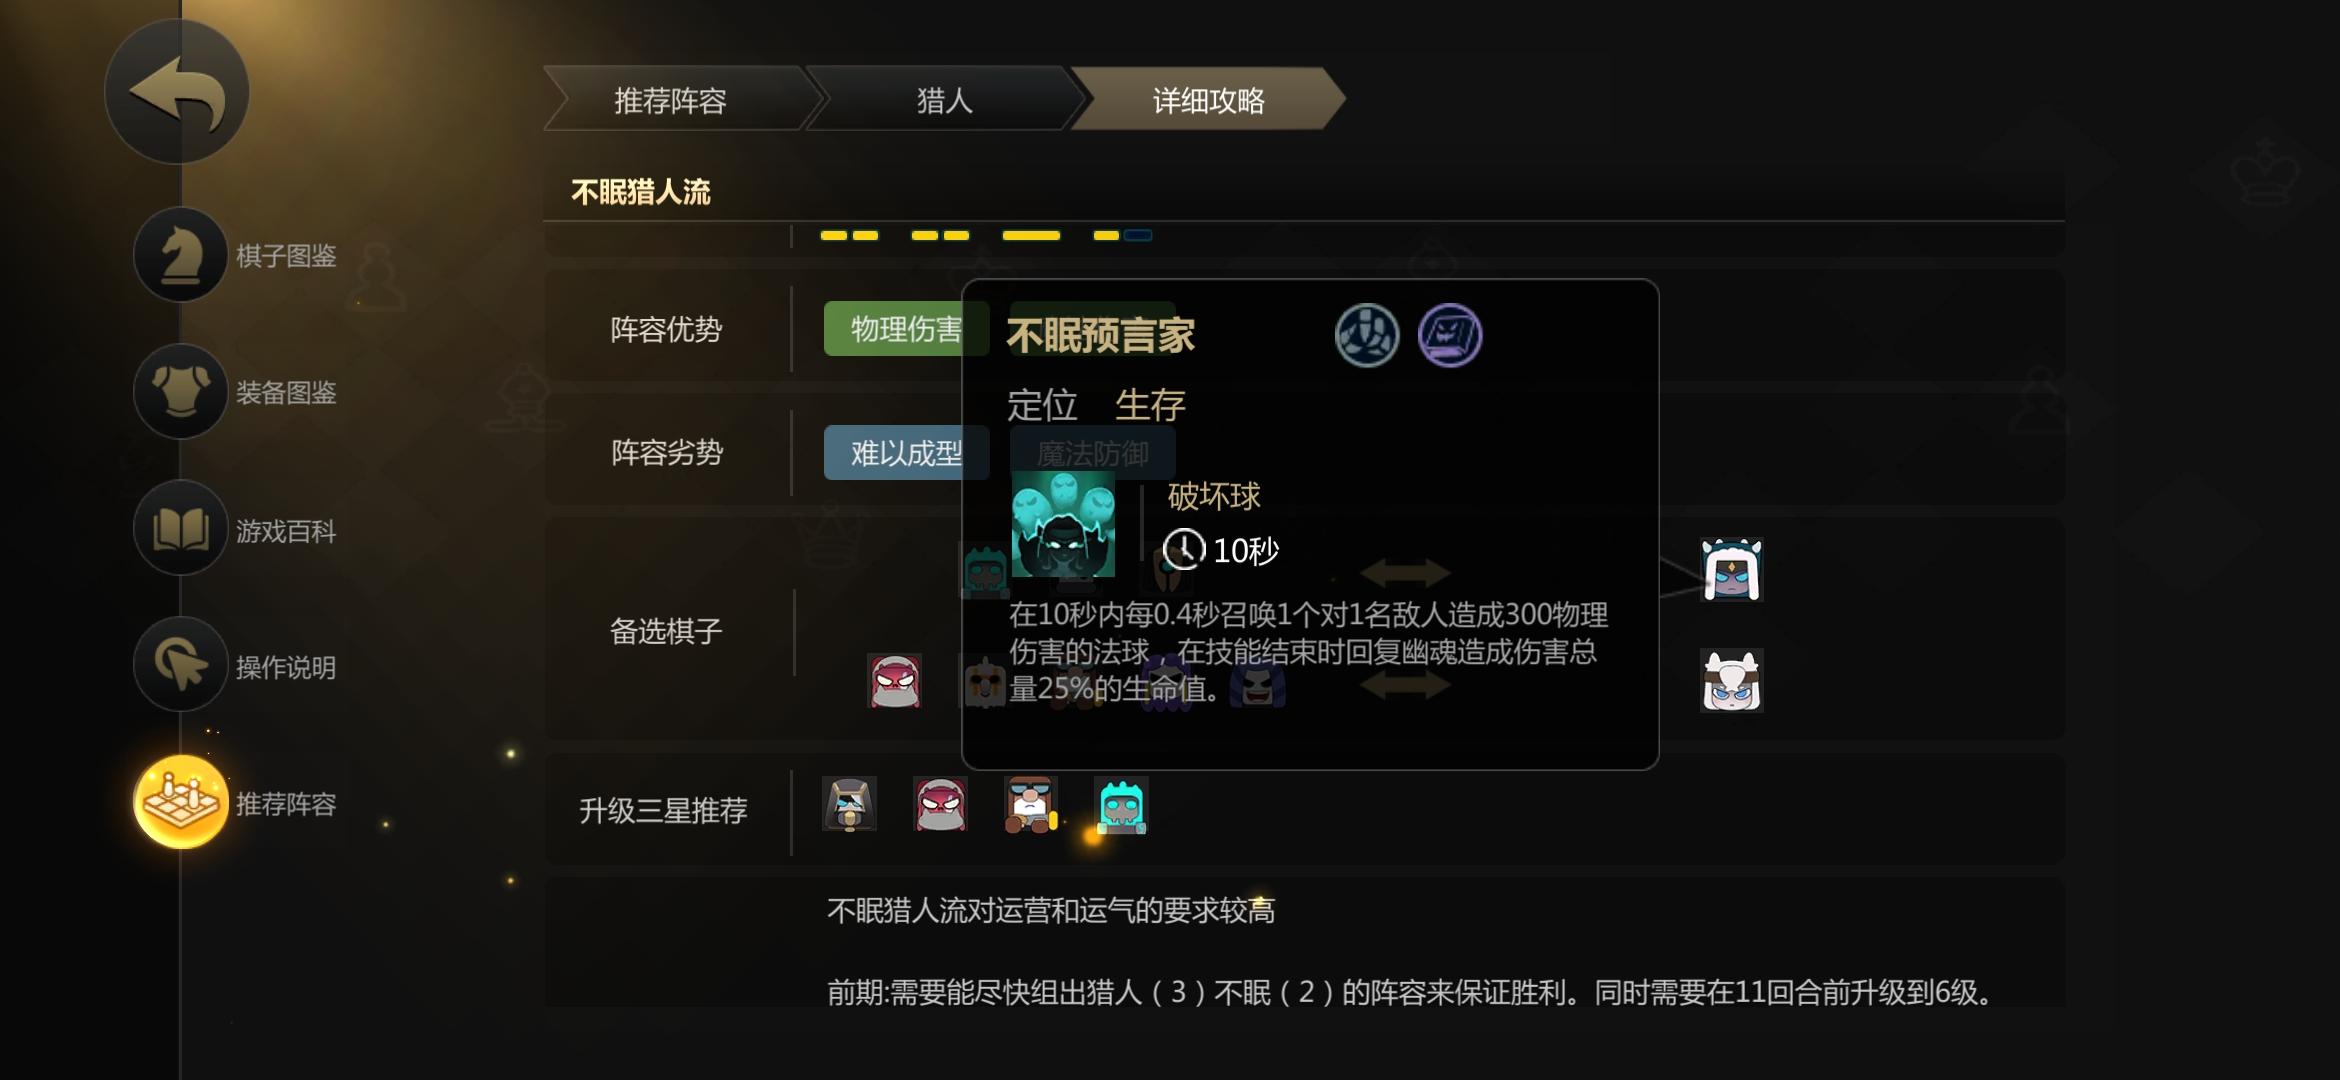2340x1080 pixels.
Task: Open 游戏百科 book icon
Action: pos(181,528)
